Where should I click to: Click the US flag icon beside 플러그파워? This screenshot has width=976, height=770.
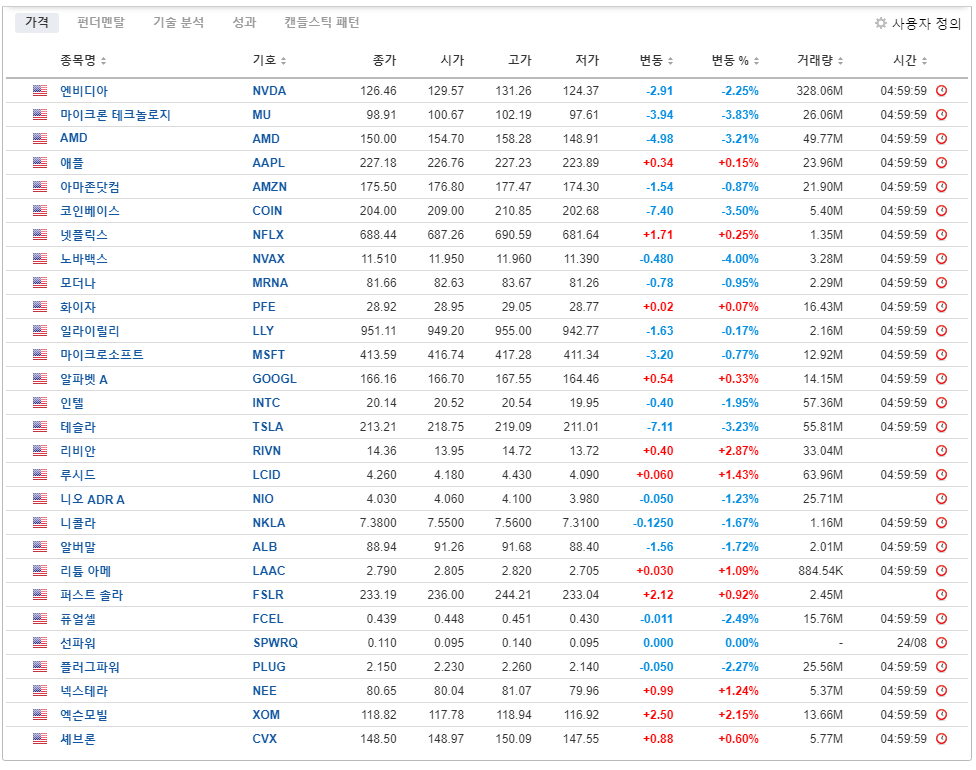(x=40, y=667)
